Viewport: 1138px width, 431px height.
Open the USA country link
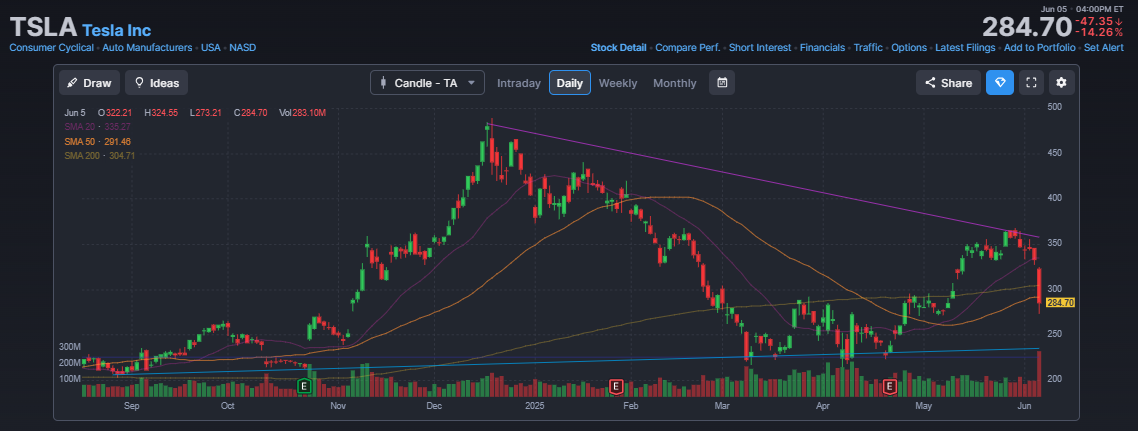coord(210,47)
